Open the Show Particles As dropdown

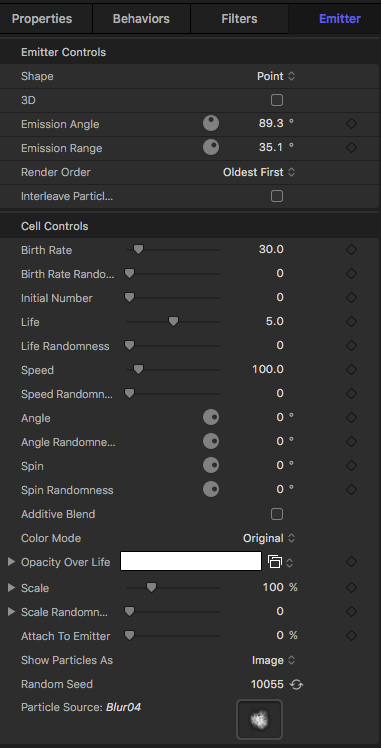tap(274, 660)
